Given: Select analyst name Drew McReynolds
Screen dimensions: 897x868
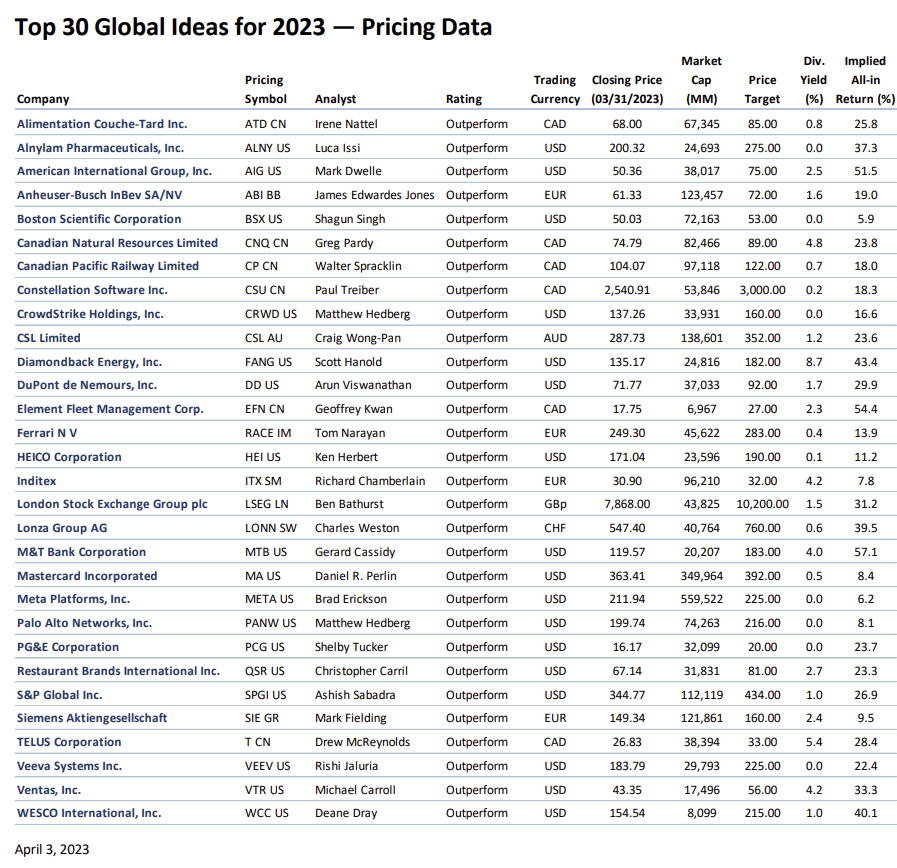Looking at the screenshot, I should click(362, 742).
